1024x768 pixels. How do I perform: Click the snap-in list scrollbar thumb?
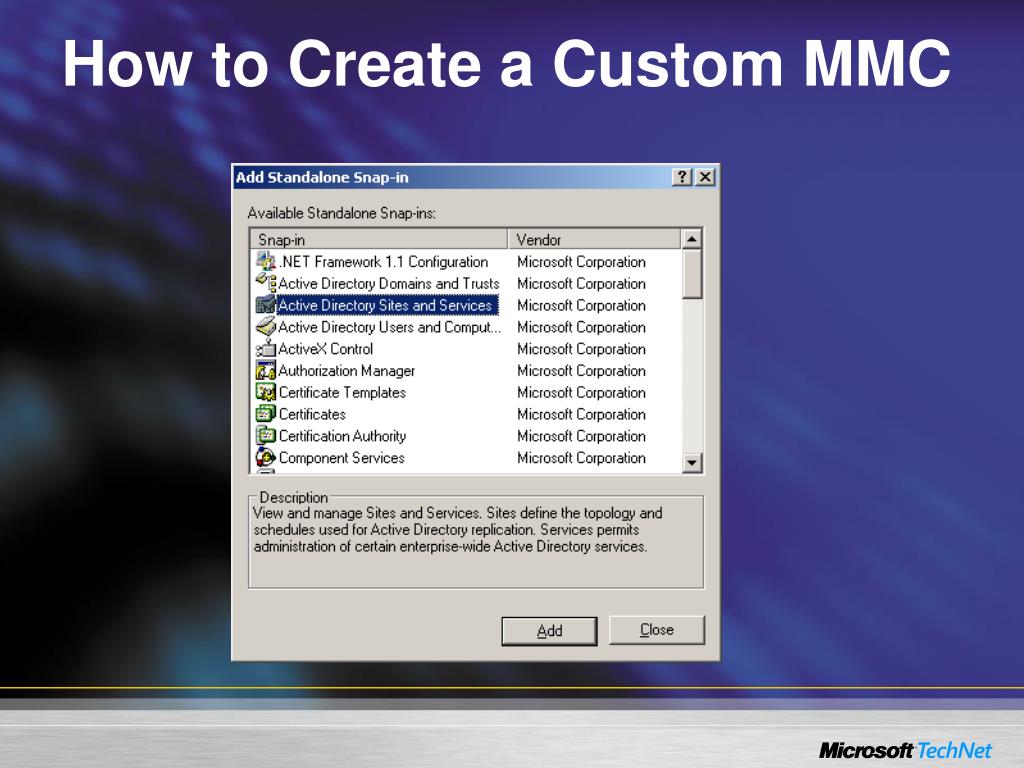[692, 274]
